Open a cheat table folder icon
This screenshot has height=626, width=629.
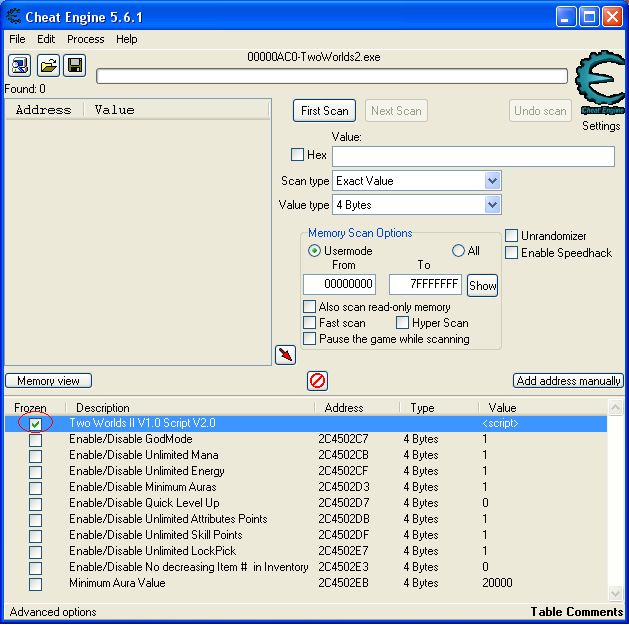pyautogui.click(x=48, y=65)
